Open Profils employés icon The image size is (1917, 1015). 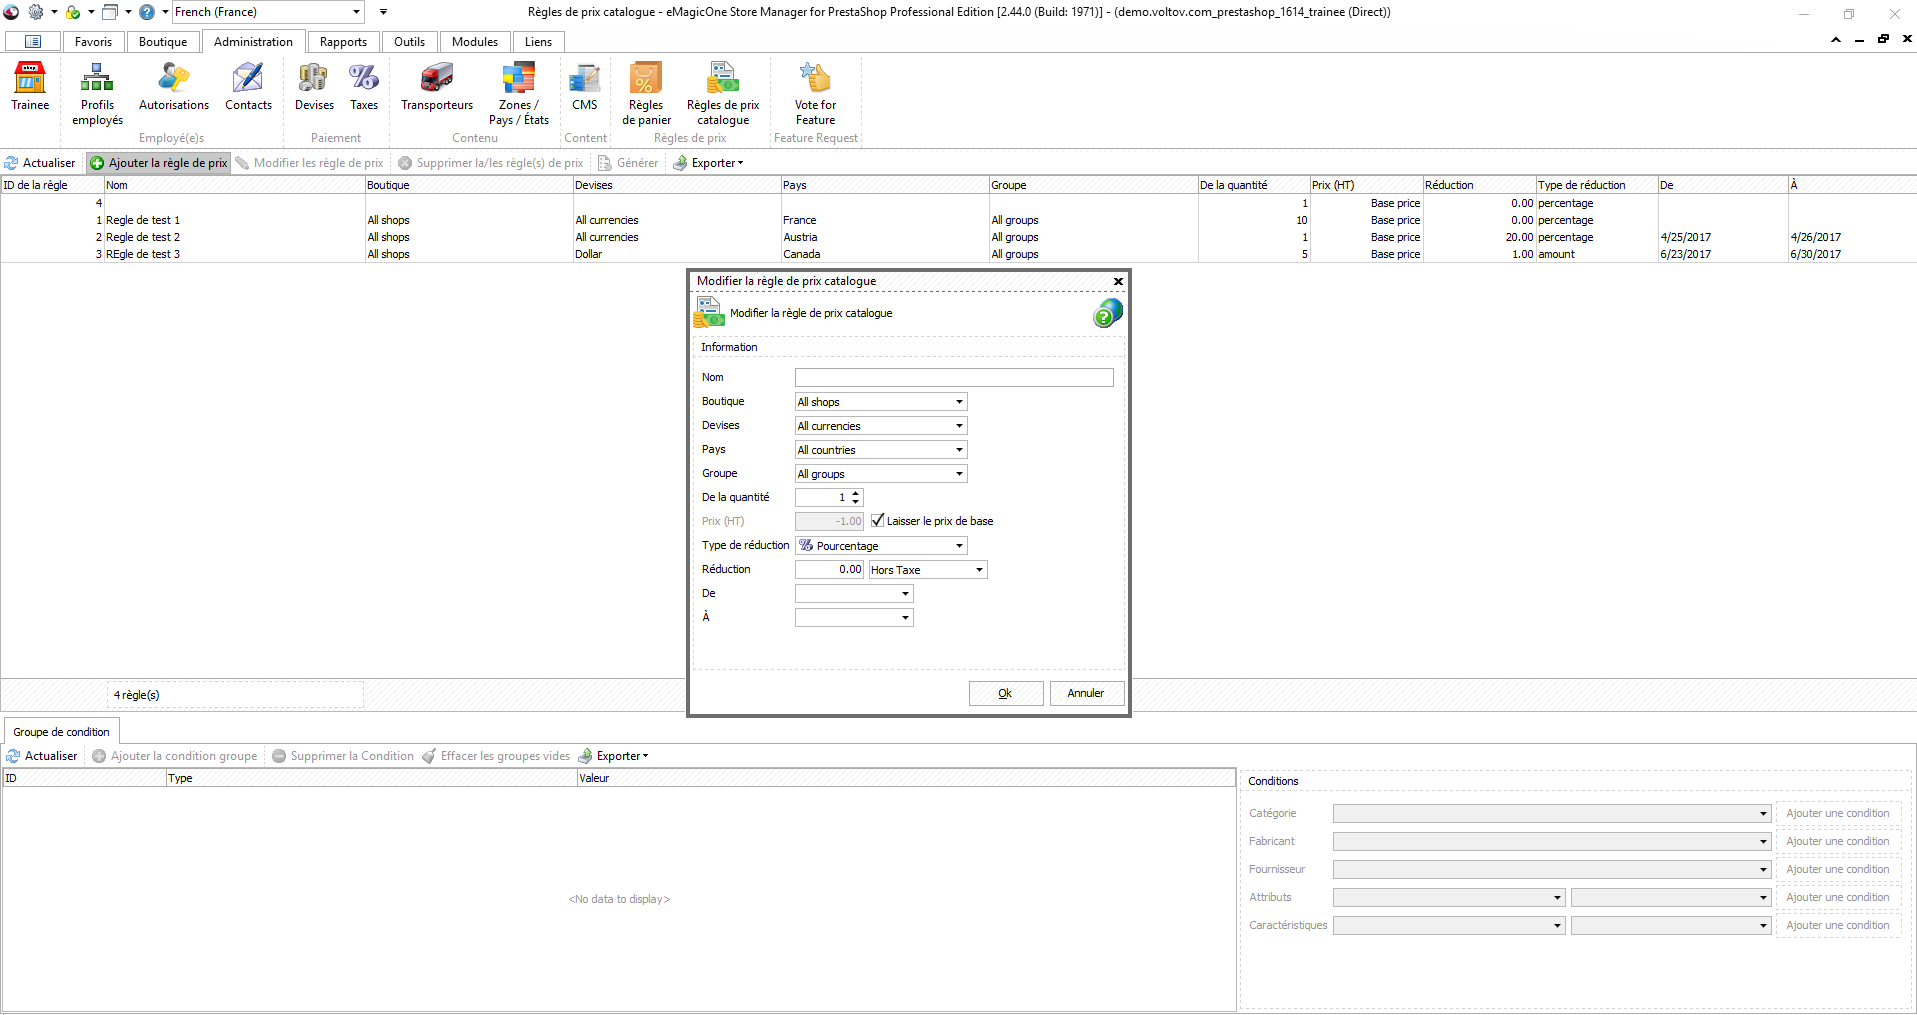click(x=97, y=94)
